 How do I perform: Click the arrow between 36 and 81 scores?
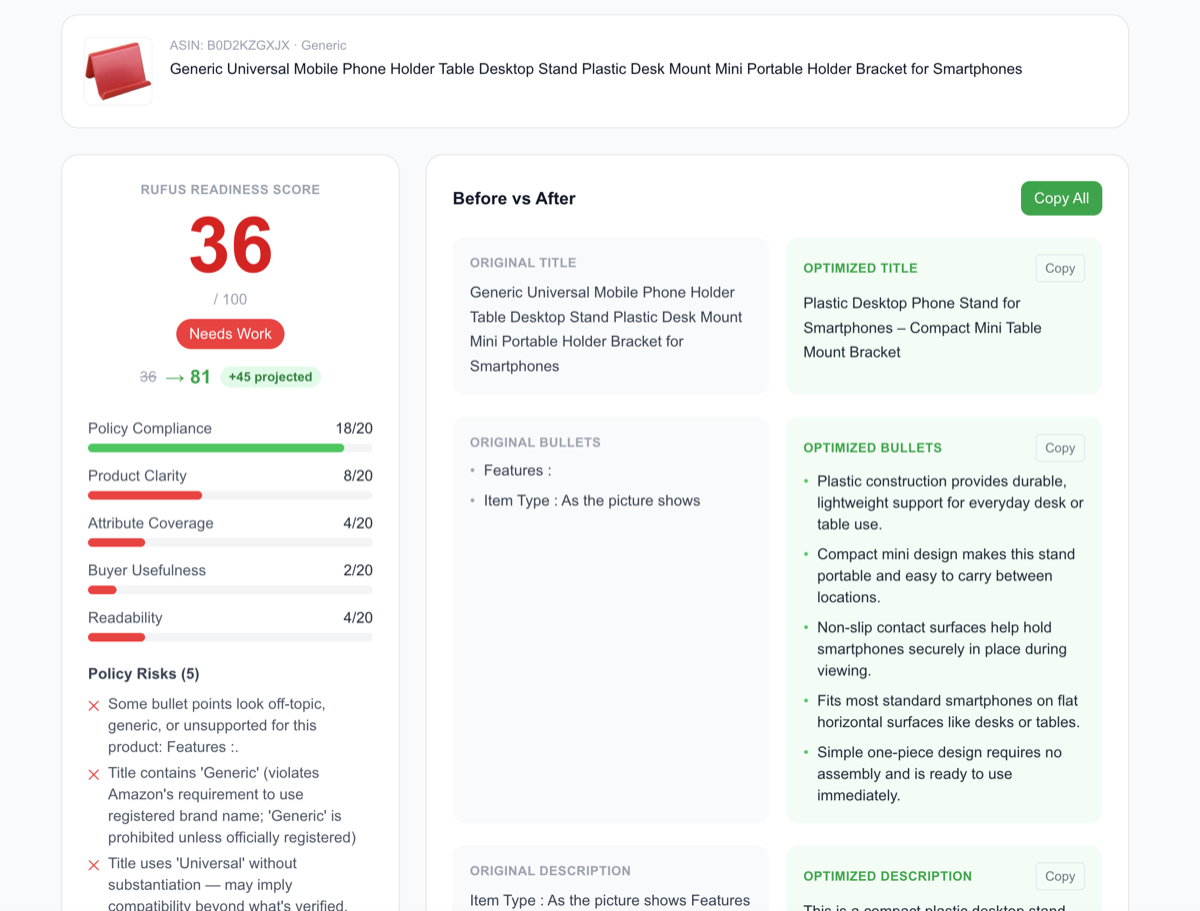coord(174,377)
